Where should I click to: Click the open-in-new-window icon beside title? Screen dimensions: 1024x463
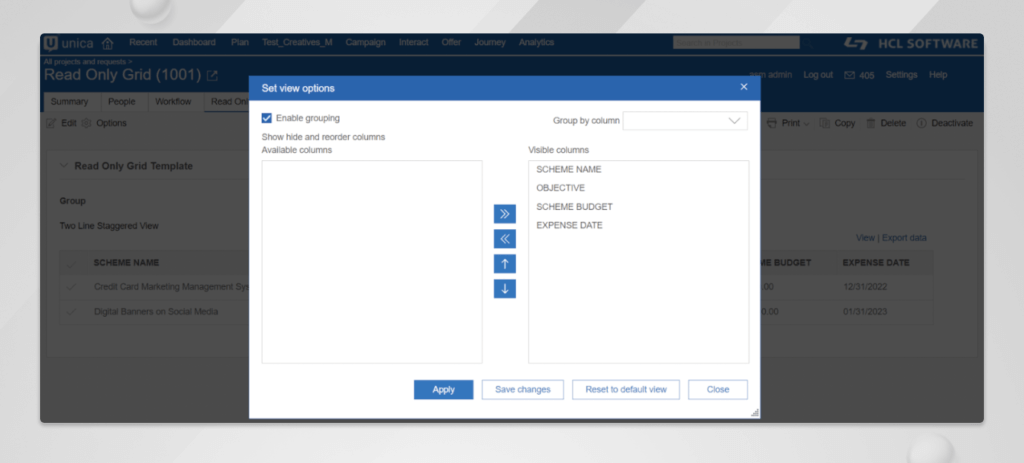(x=212, y=76)
